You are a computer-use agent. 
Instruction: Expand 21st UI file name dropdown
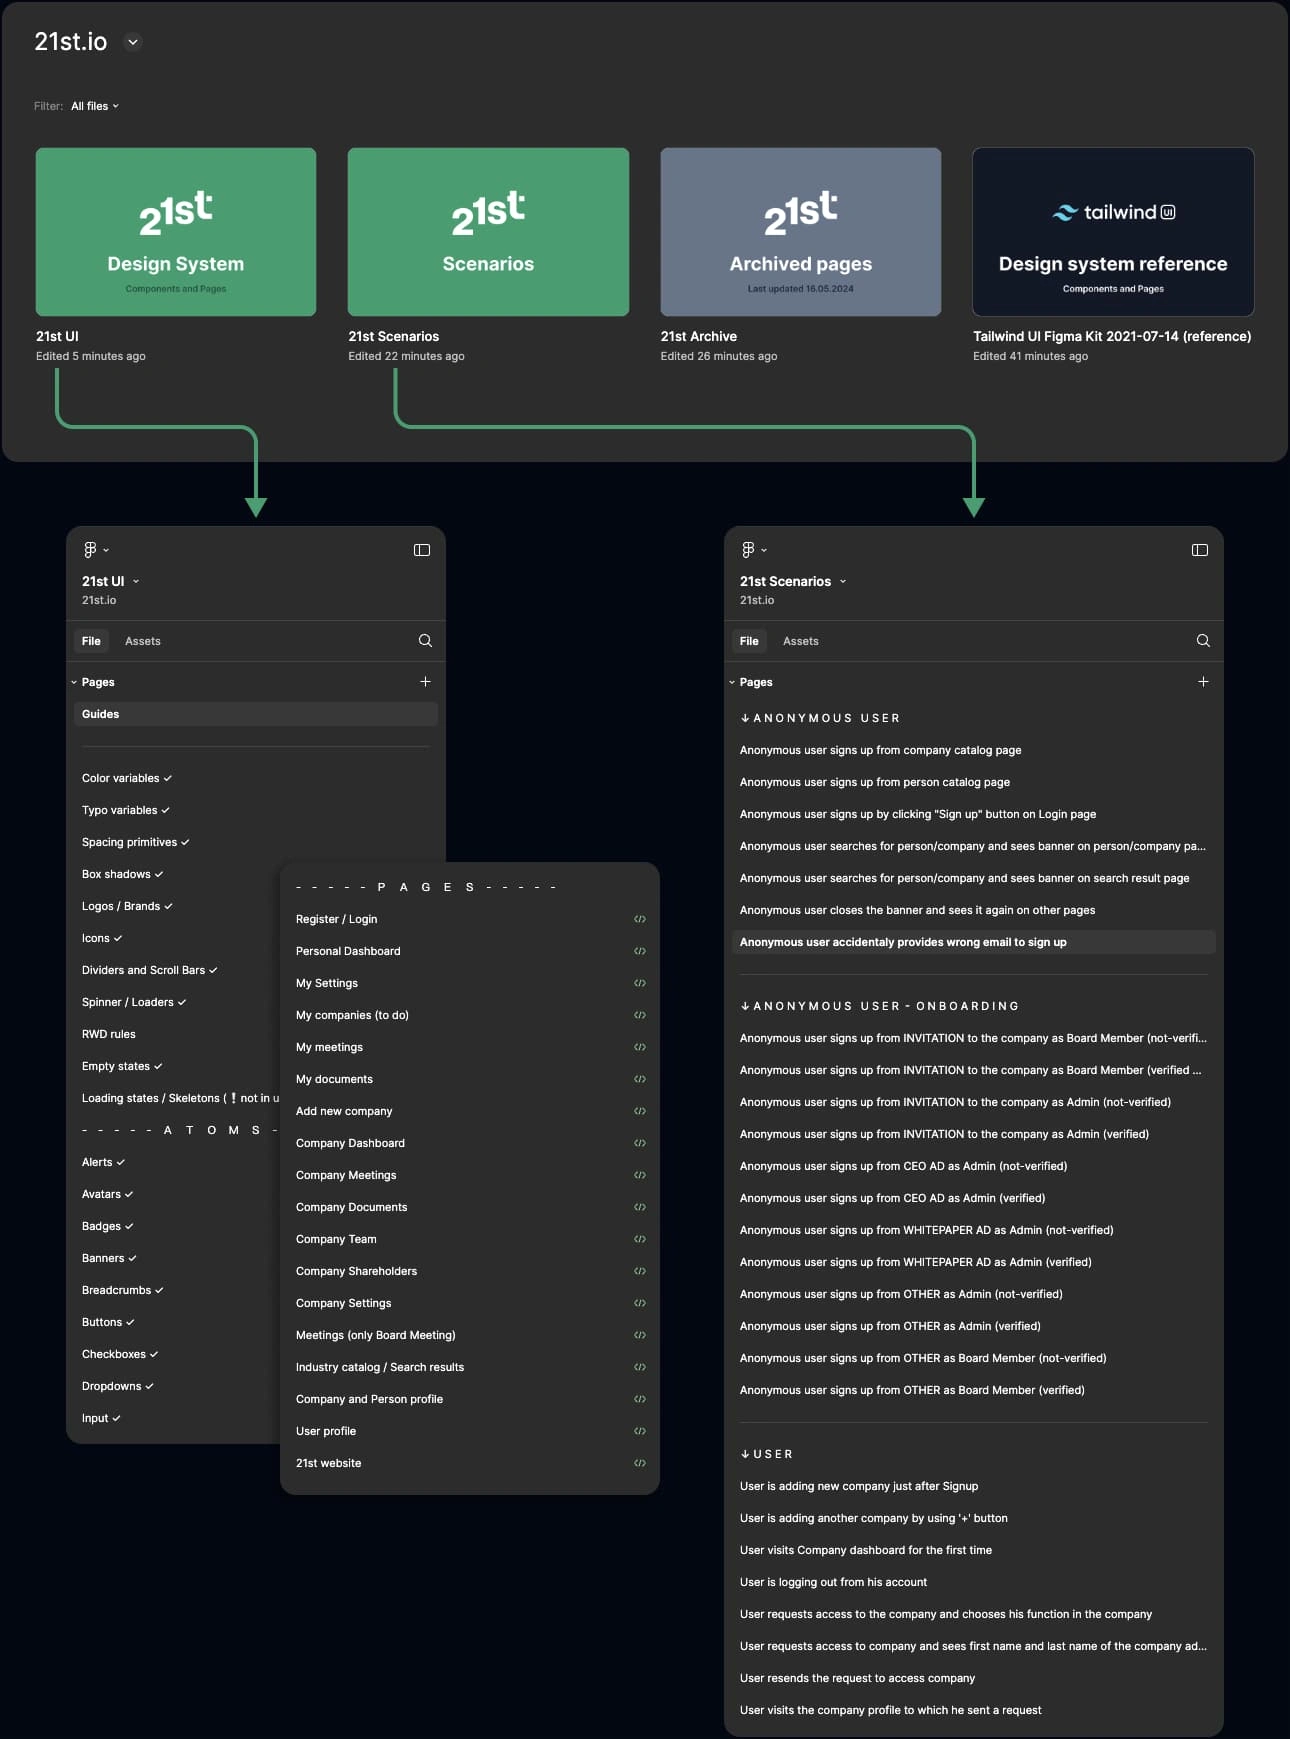pos(136,581)
